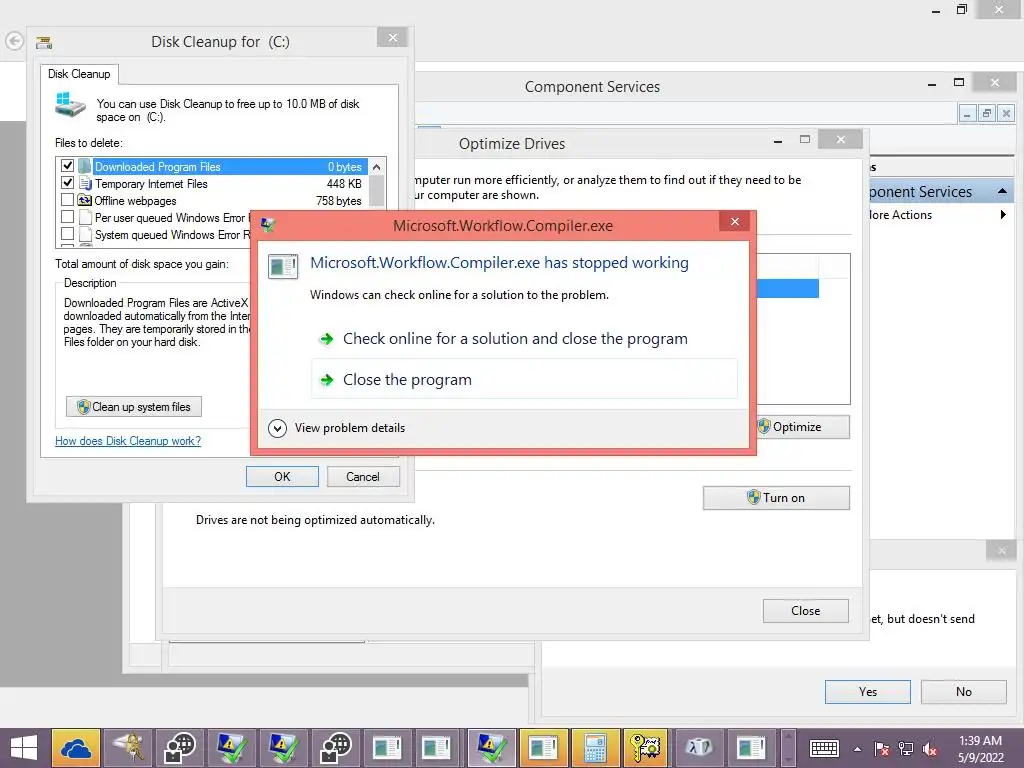Click the shield icon on Turn on button
Image resolution: width=1024 pixels, height=768 pixels.
click(754, 498)
